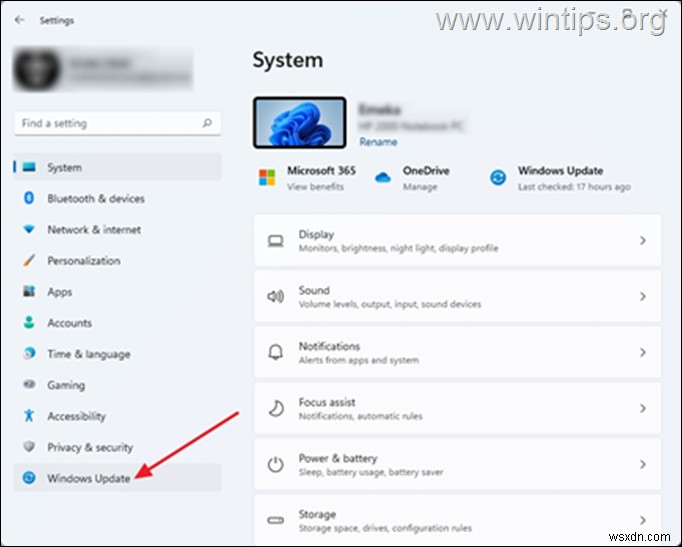Click Windows Update last checked status
This screenshot has width=682, height=547.
(x=574, y=187)
